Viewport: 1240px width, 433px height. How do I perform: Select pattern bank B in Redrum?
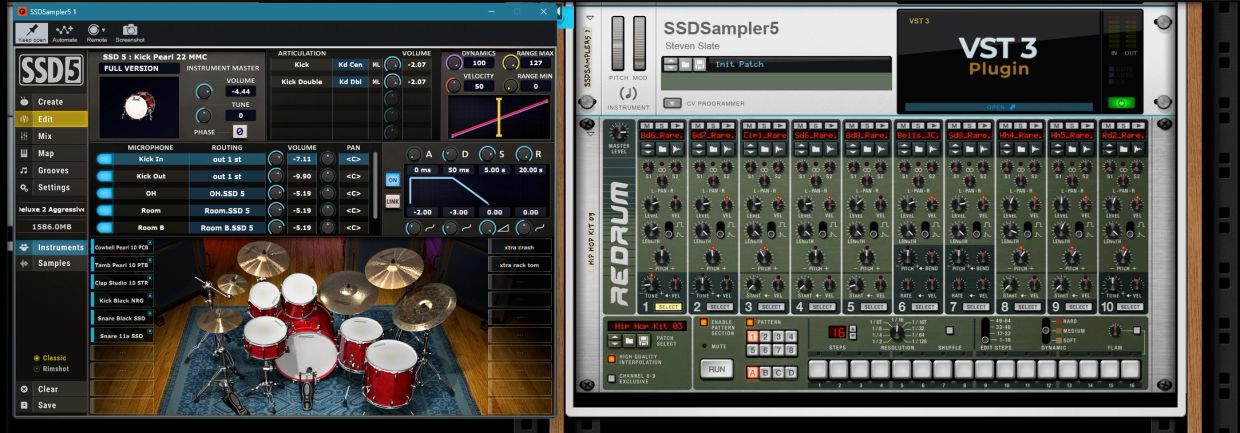[765, 372]
